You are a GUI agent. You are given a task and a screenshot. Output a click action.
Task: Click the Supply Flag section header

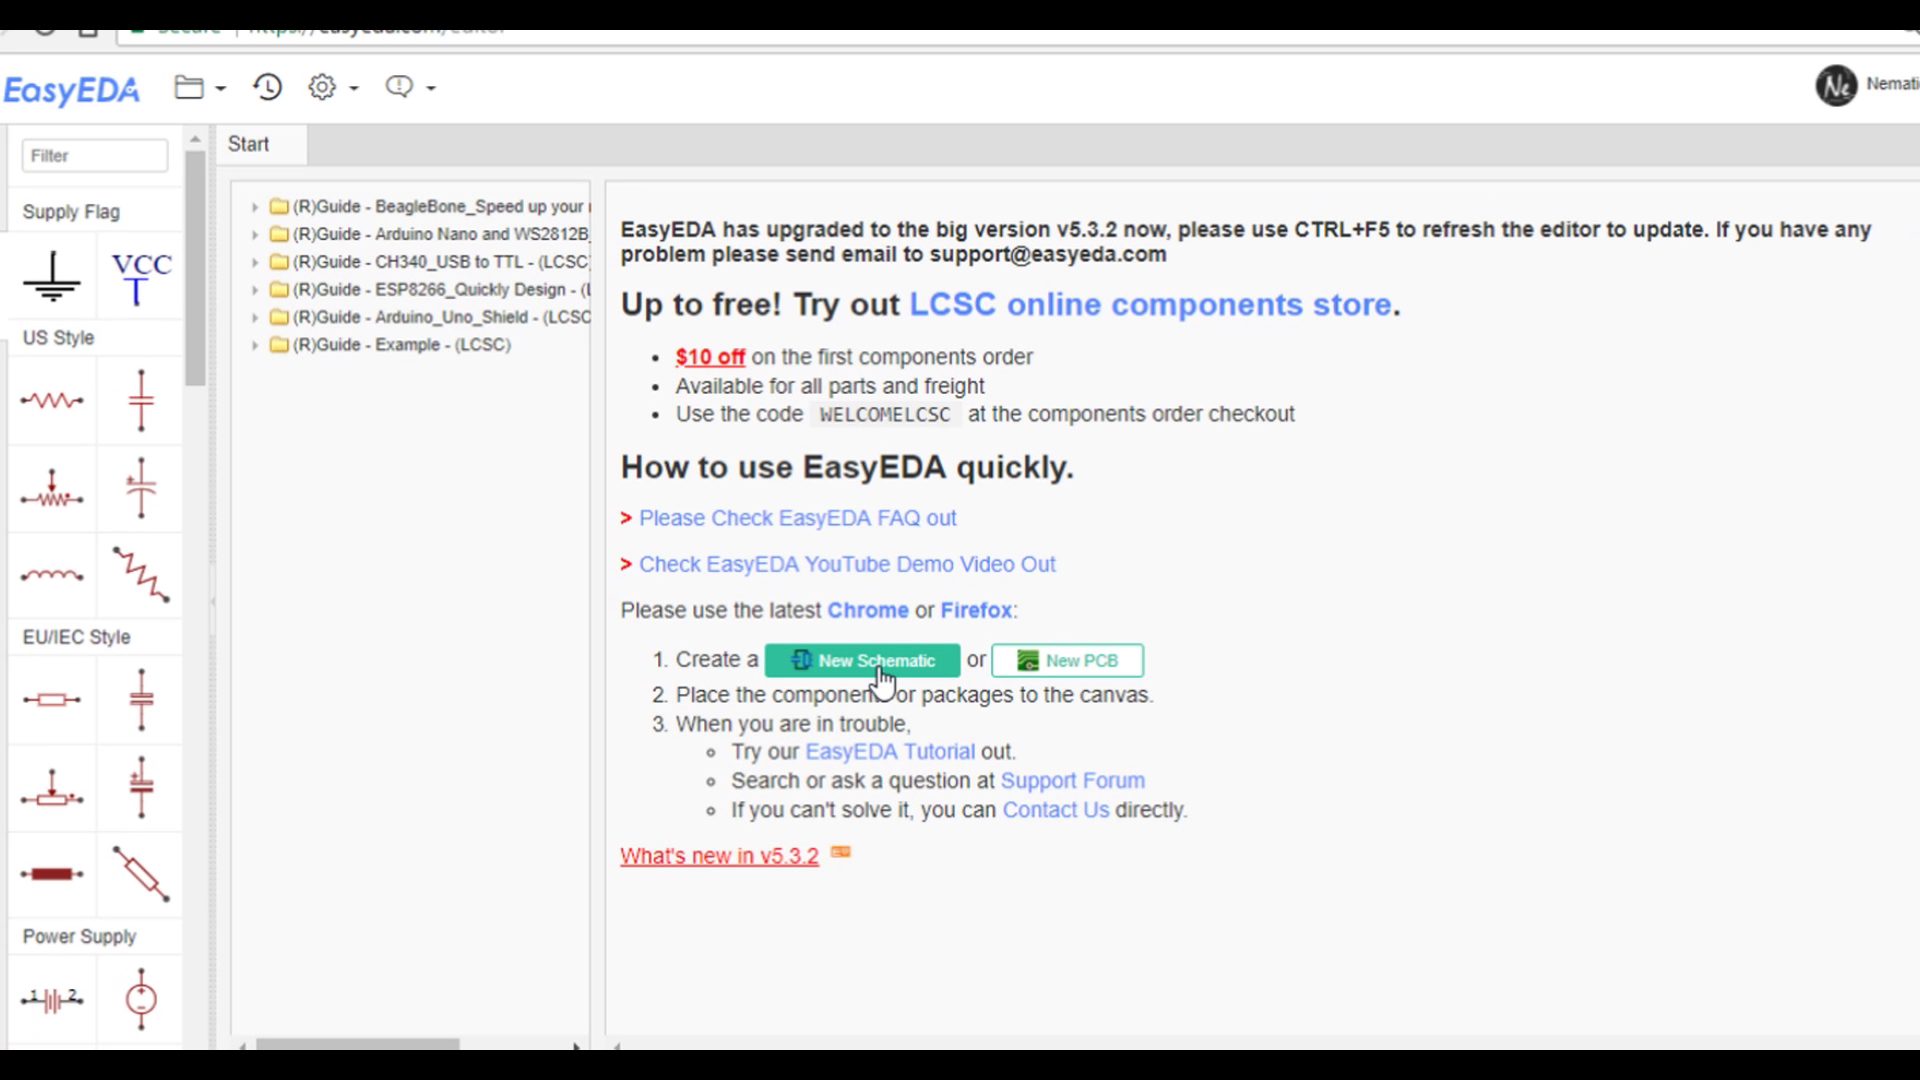point(71,212)
